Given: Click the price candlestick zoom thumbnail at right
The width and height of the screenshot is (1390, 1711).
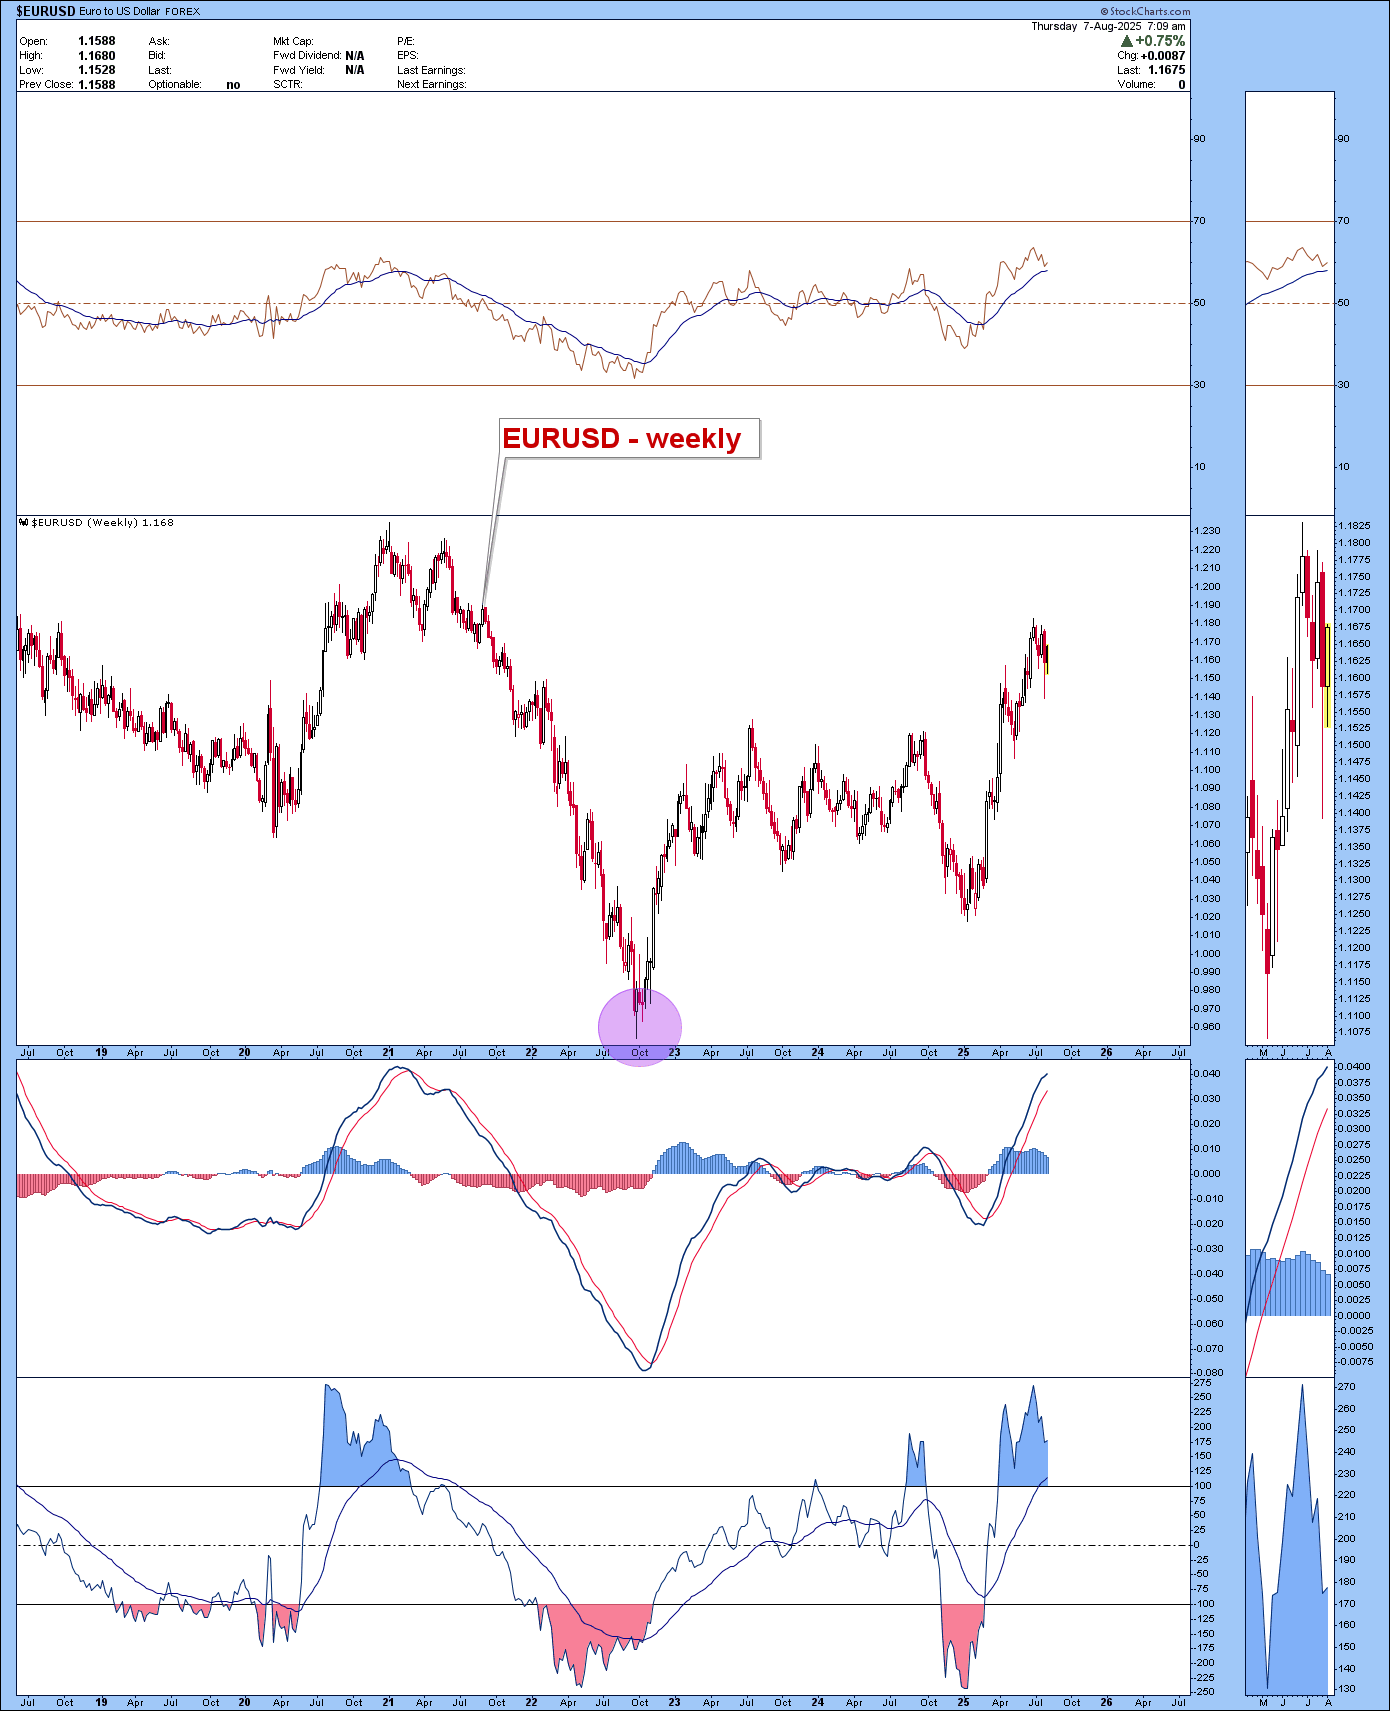Looking at the screenshot, I should pos(1289,780).
